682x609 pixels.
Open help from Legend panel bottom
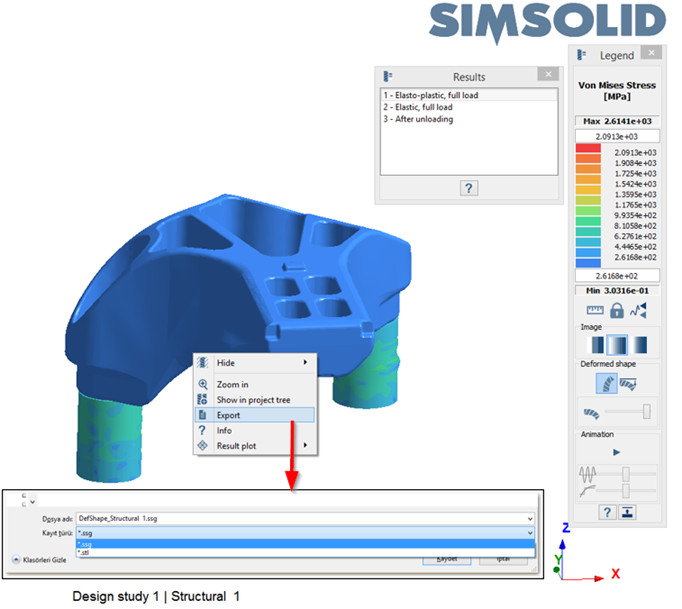pyautogui.click(x=607, y=512)
